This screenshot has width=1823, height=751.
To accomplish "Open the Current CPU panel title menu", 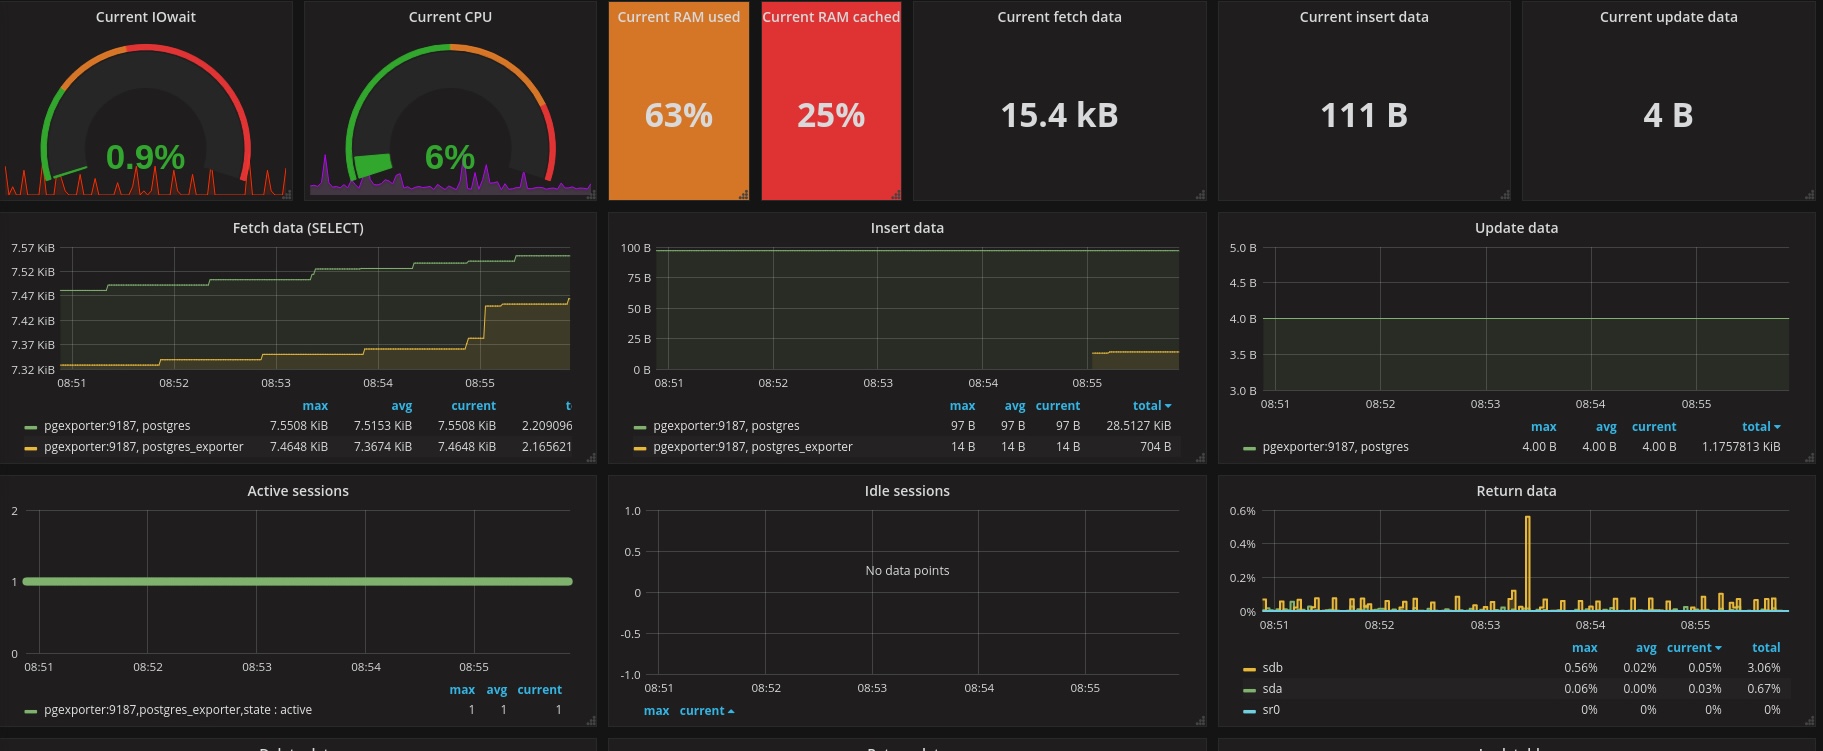I will [450, 17].
